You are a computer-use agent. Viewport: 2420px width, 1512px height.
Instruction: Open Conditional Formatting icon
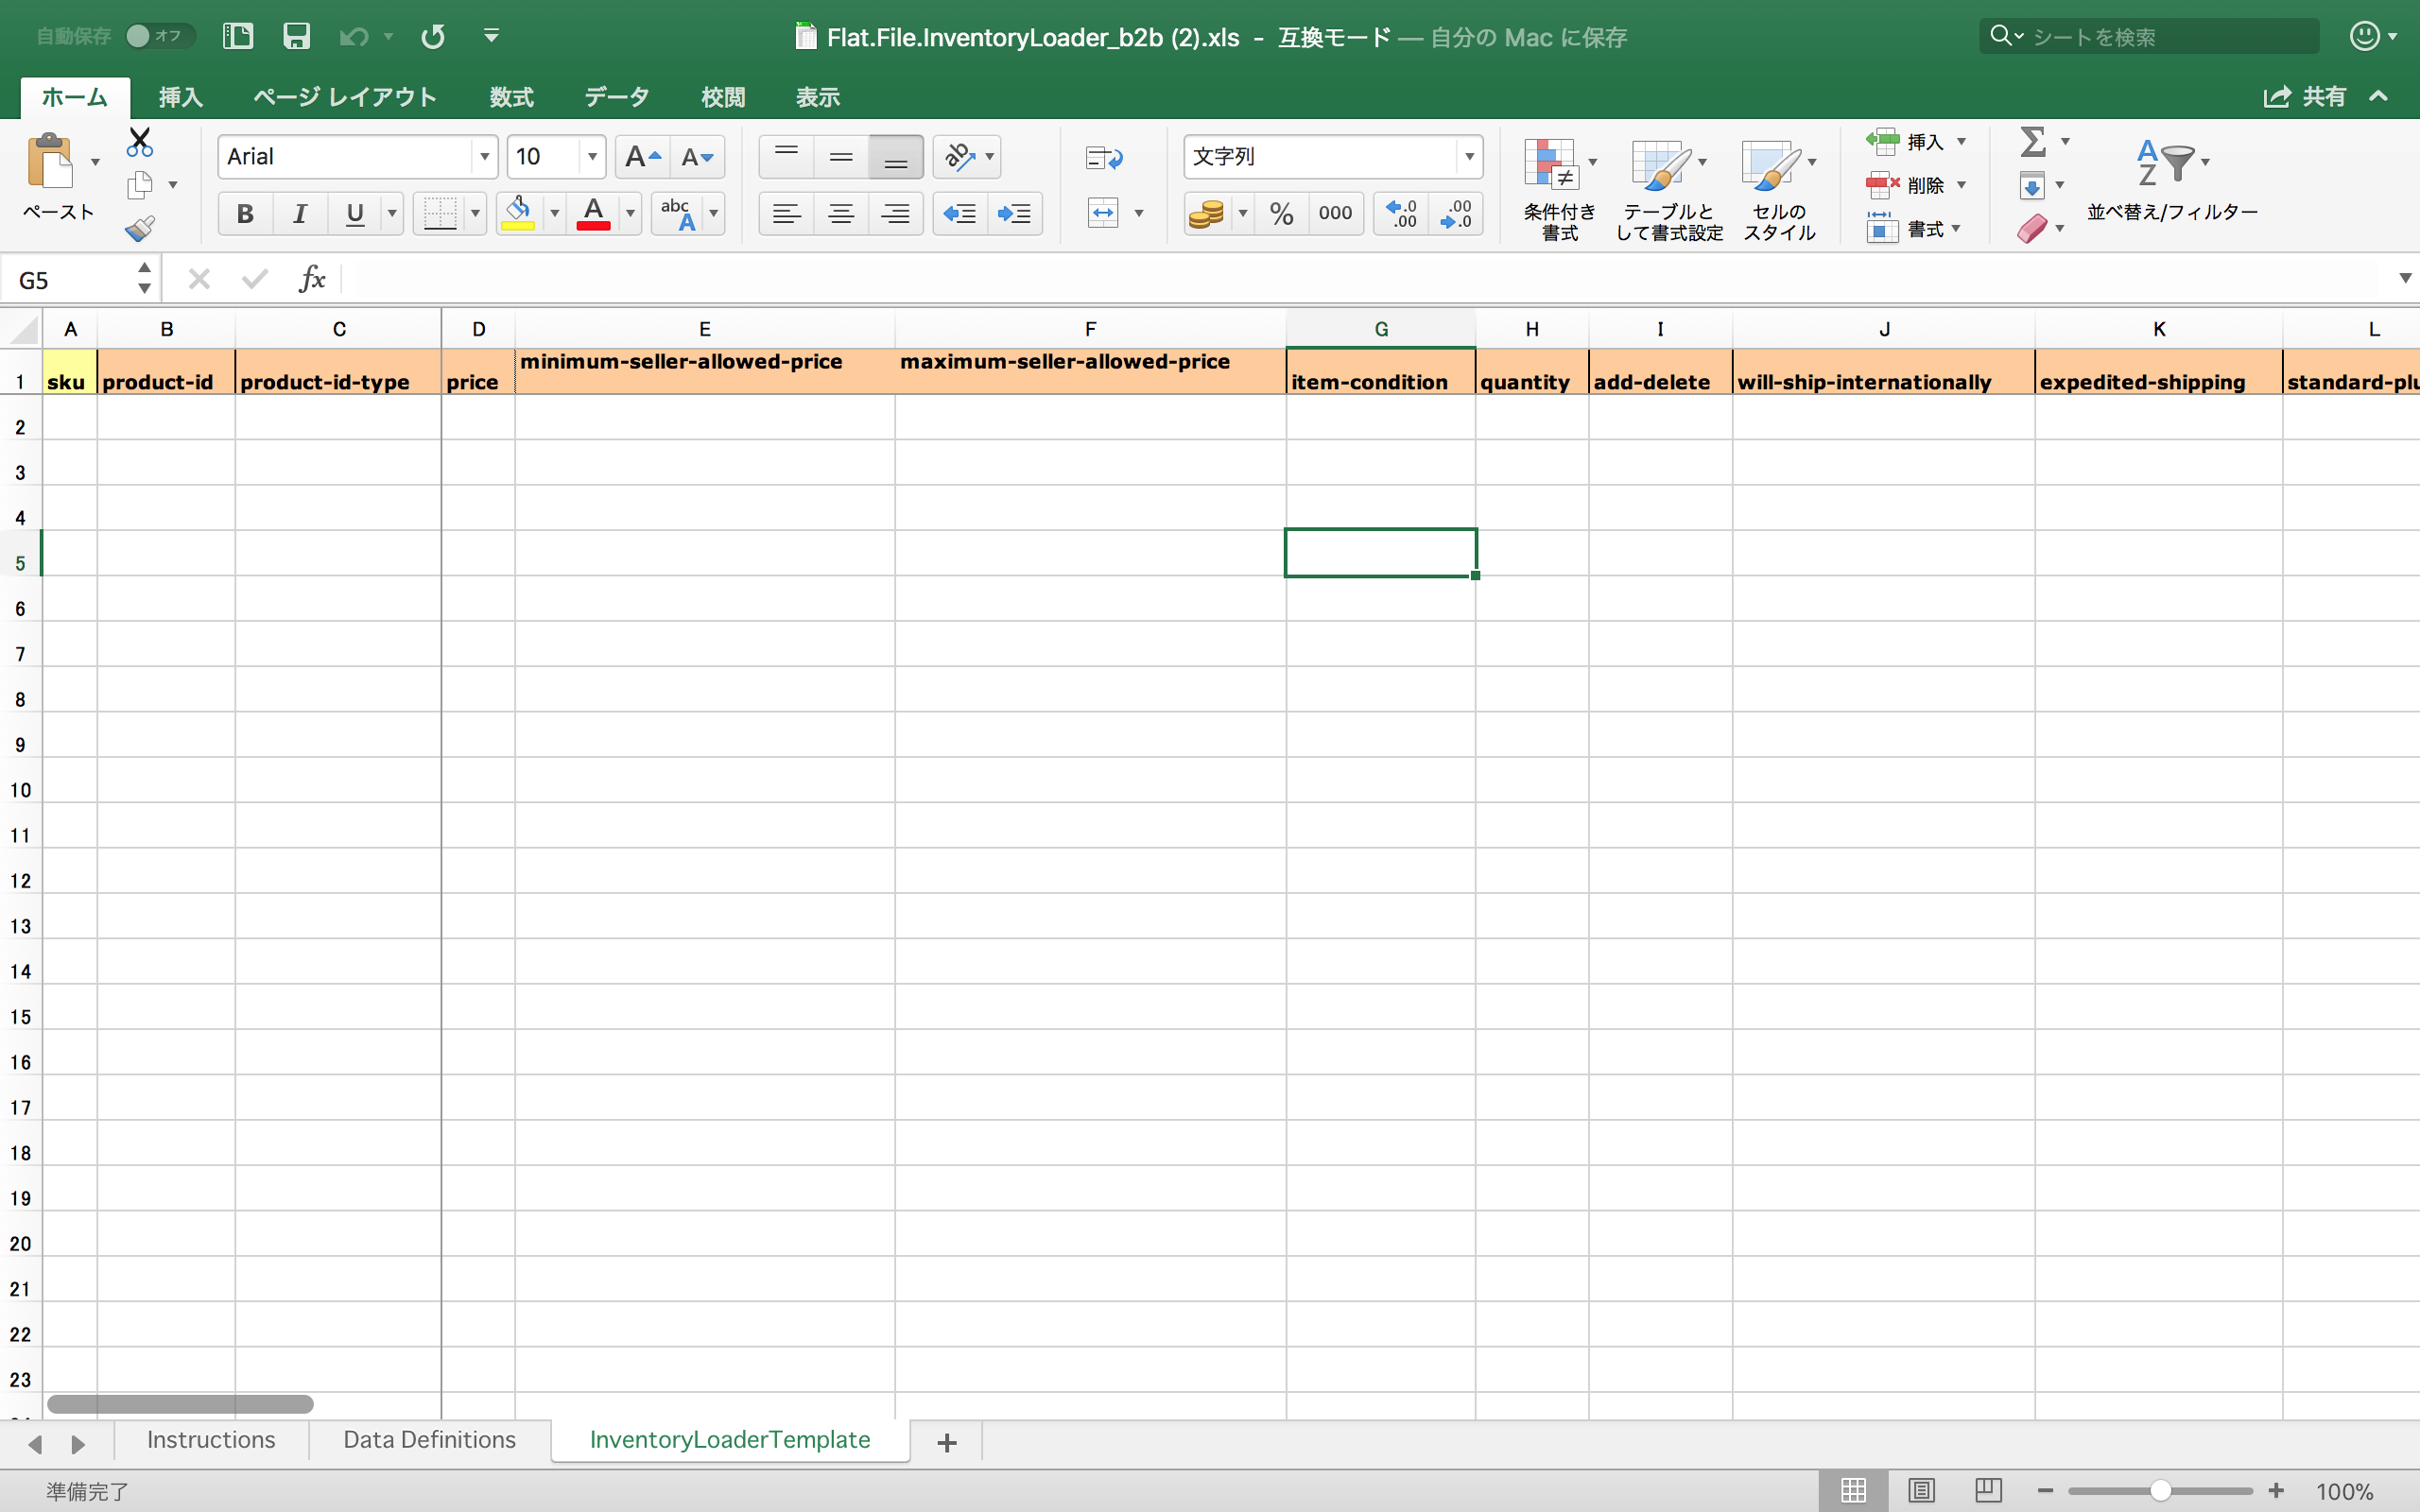pyautogui.click(x=1550, y=164)
